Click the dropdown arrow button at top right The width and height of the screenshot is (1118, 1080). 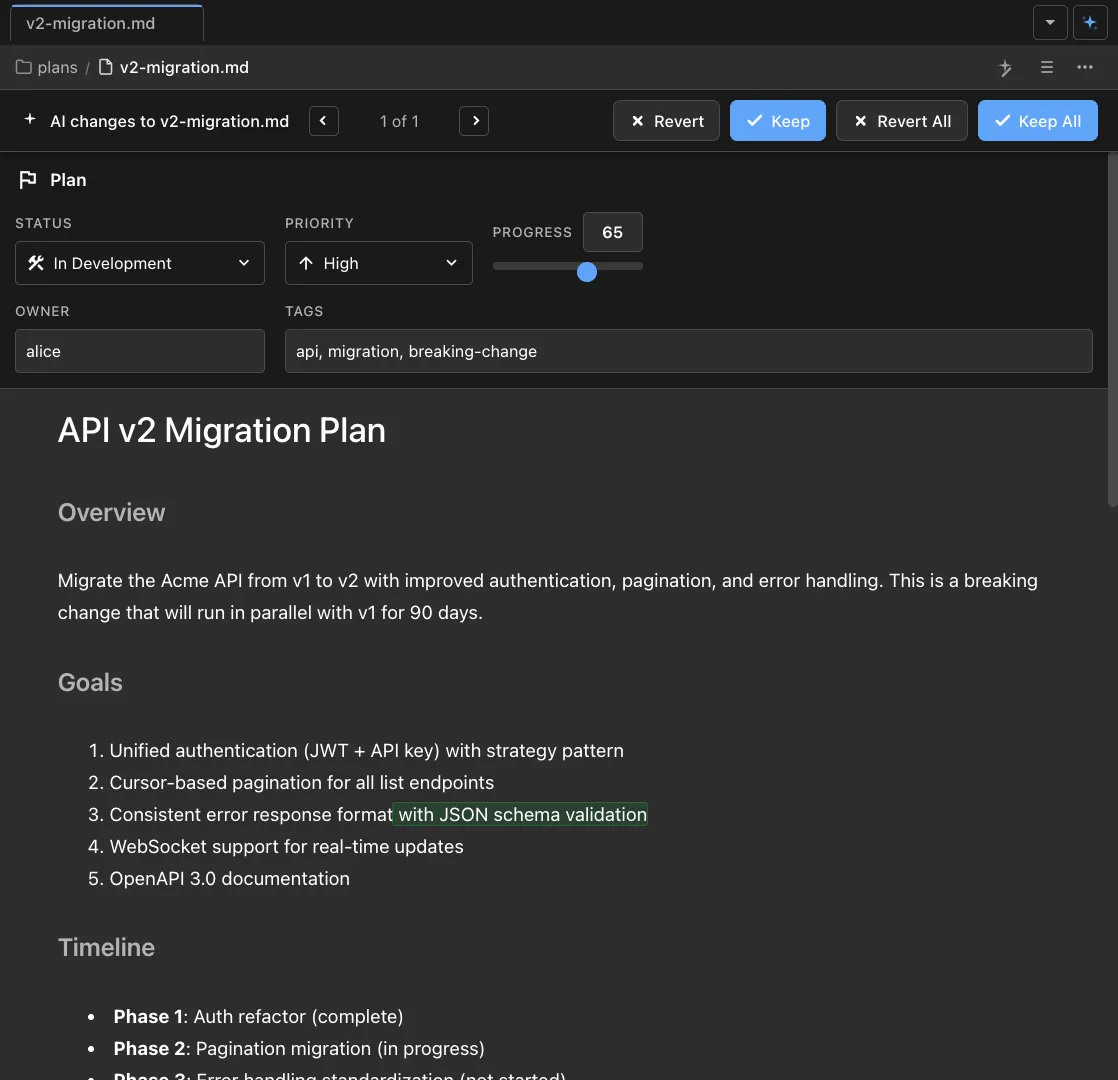pyautogui.click(x=1050, y=22)
